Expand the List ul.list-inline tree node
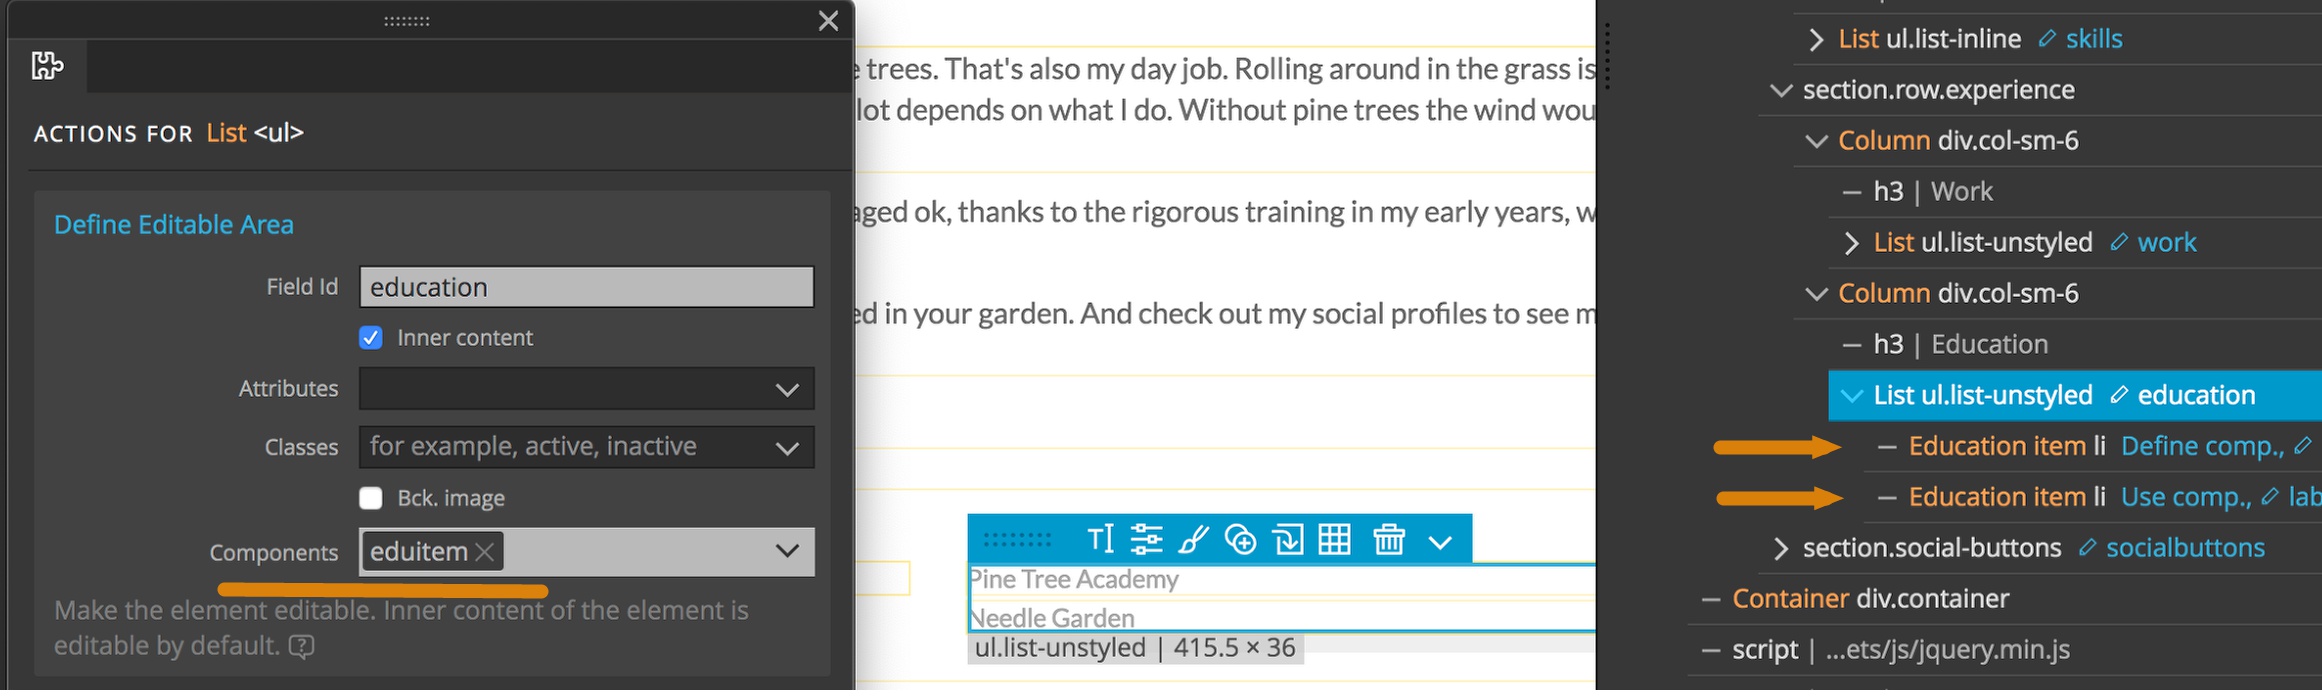The width and height of the screenshot is (2322, 700). click(x=1816, y=39)
